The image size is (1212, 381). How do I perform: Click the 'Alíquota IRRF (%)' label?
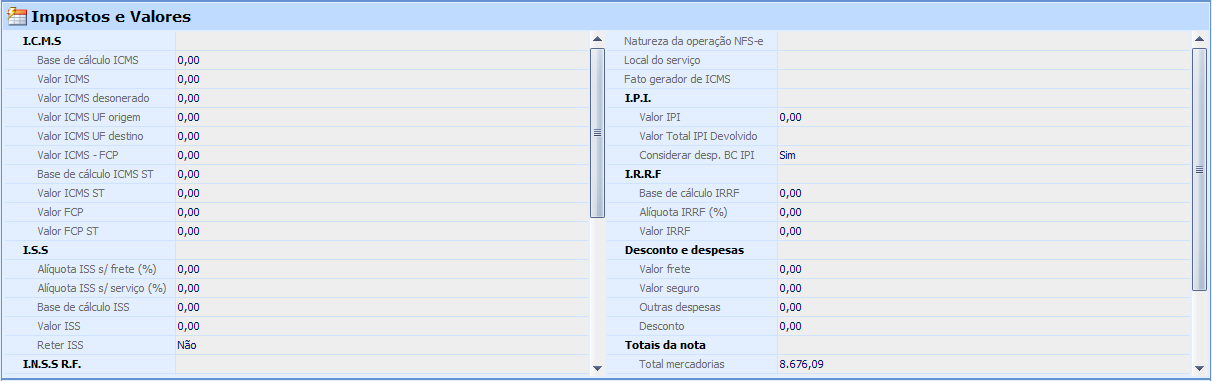click(x=682, y=212)
